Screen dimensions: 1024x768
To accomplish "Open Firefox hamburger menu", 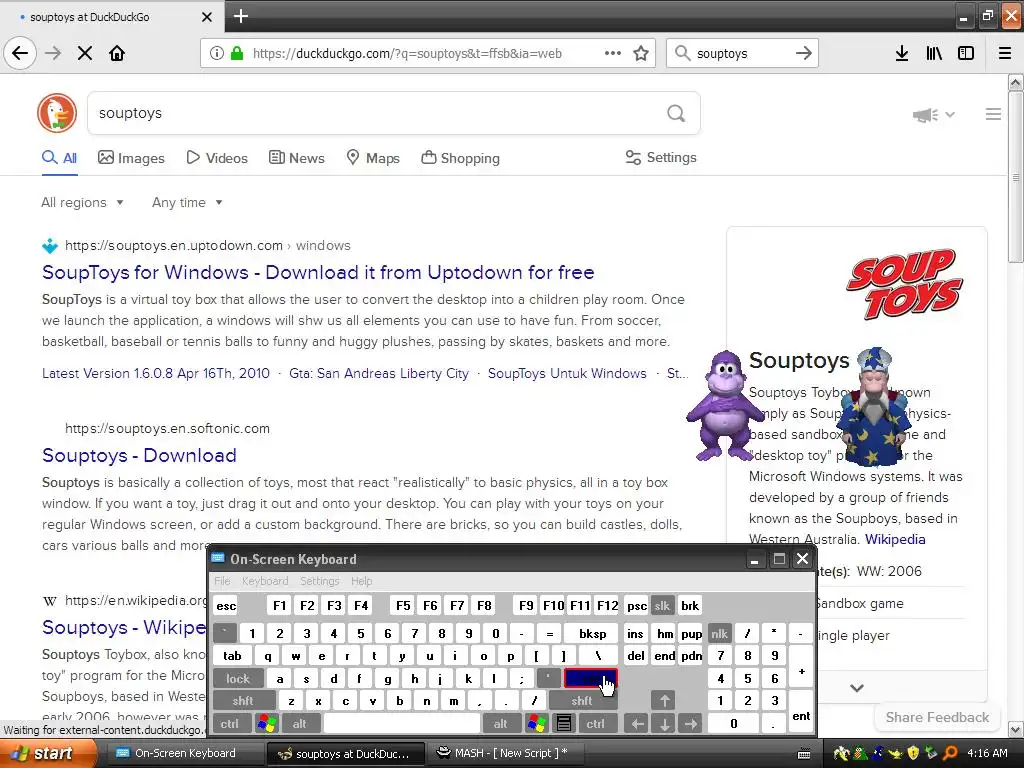I will click(1005, 54).
